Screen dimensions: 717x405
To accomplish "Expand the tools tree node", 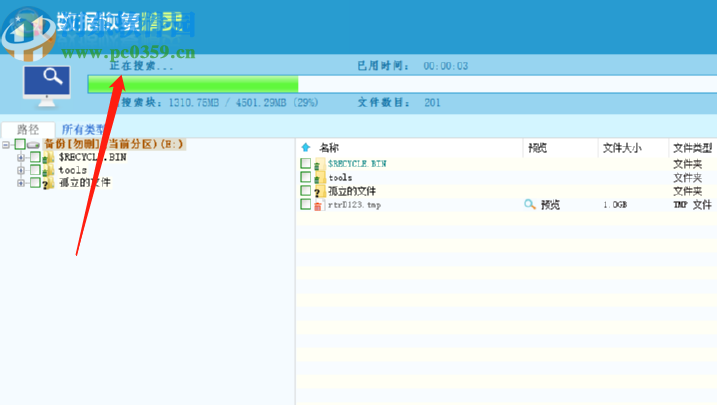I will pos(21,171).
